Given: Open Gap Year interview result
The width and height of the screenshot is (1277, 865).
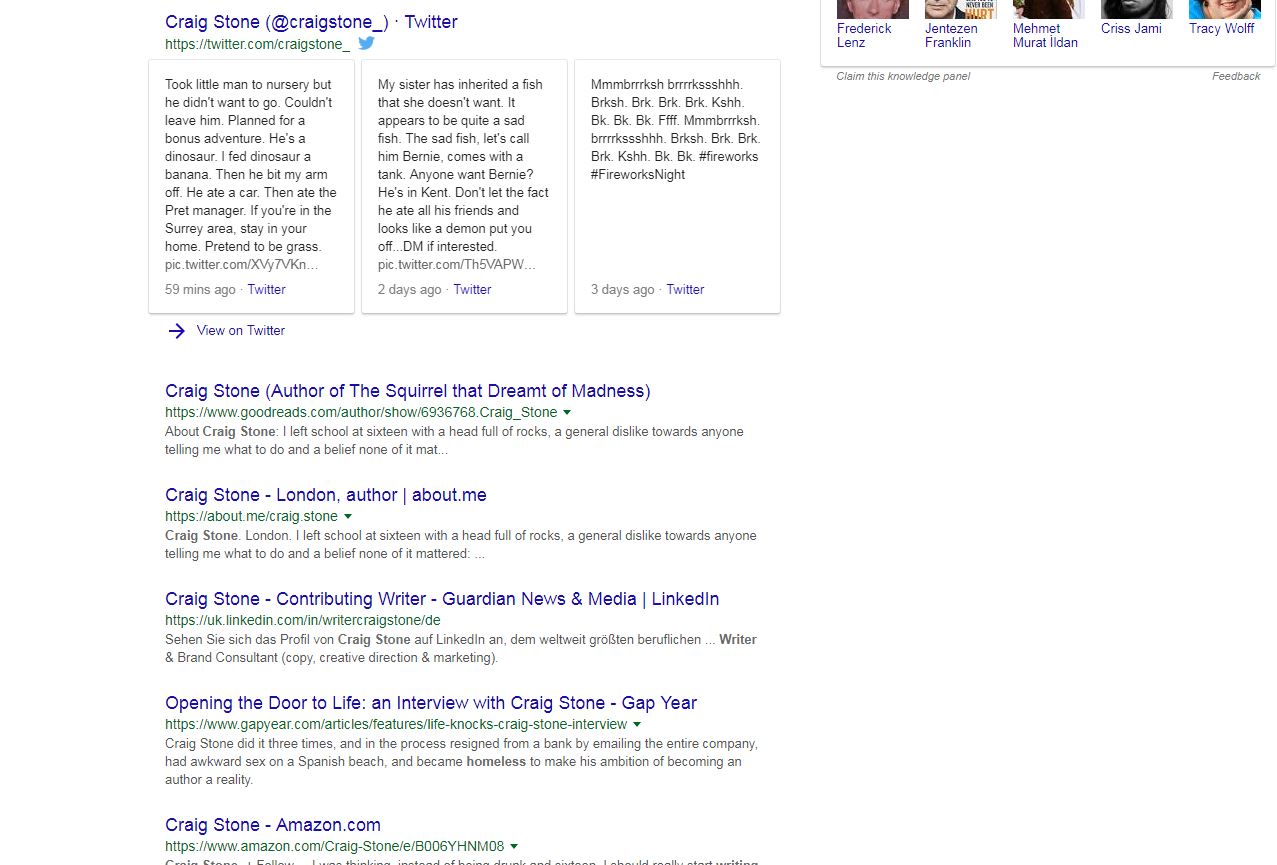Looking at the screenshot, I should point(431,703).
